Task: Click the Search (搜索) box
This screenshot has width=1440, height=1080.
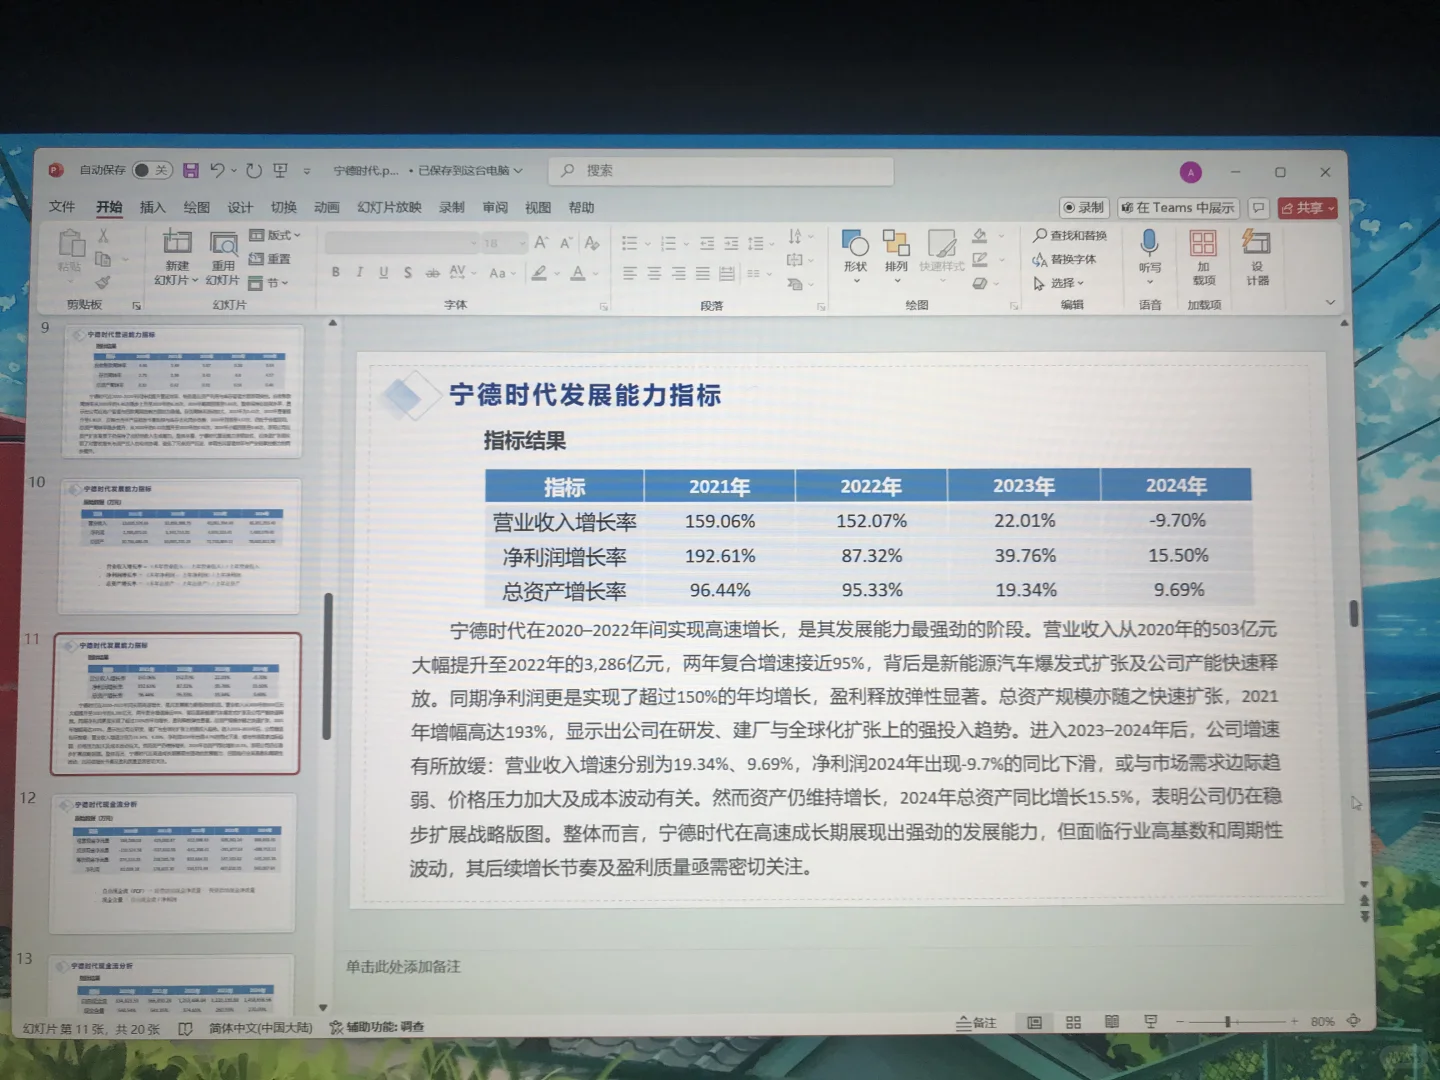Action: coord(721,171)
